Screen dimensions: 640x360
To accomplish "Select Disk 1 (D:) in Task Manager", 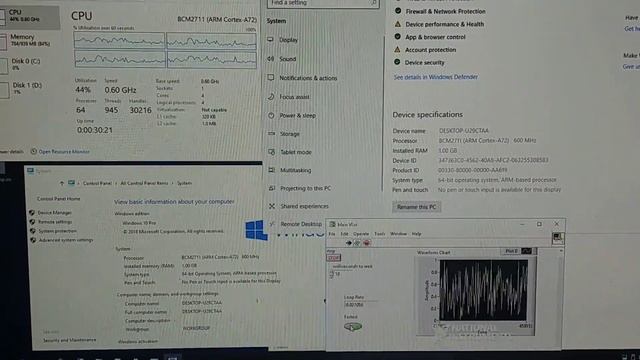I will tap(29, 88).
